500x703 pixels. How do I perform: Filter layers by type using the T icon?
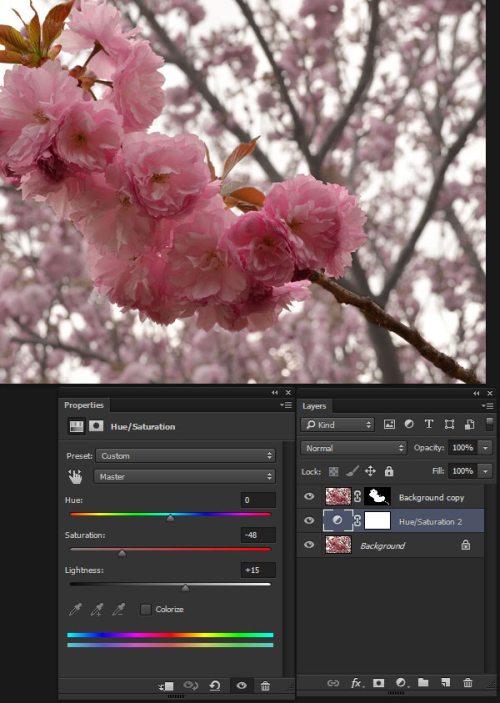click(x=429, y=424)
